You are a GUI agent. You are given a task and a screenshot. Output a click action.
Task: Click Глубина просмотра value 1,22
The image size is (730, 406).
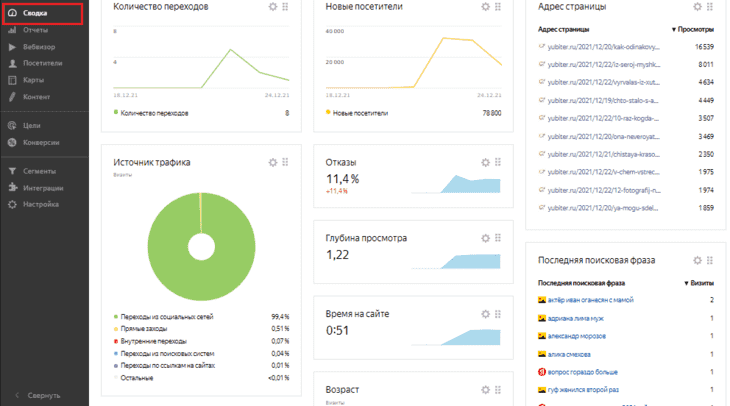pos(337,255)
